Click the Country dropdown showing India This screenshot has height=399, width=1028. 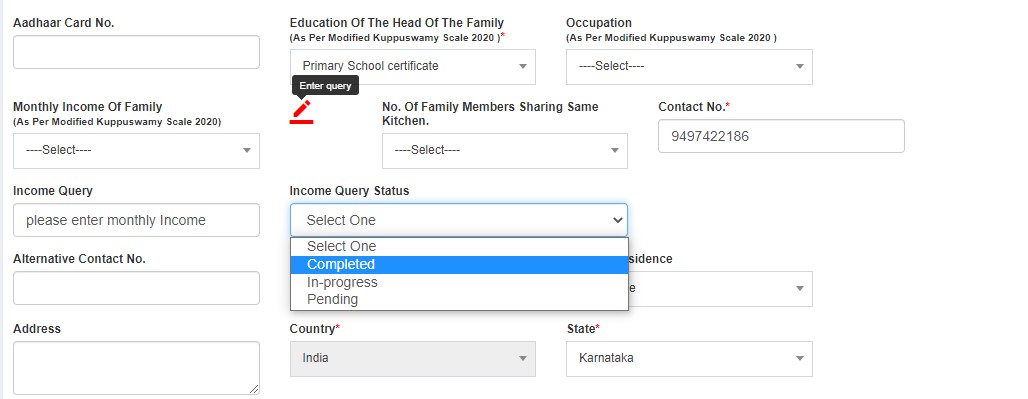click(412, 358)
